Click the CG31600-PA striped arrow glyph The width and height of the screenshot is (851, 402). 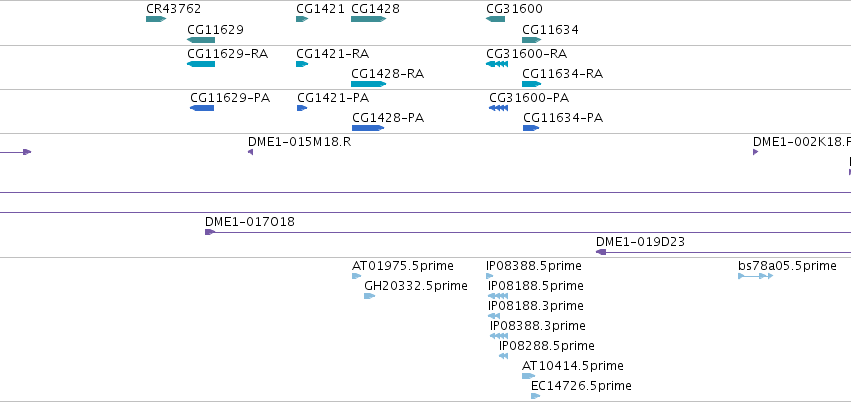pyautogui.click(x=498, y=108)
